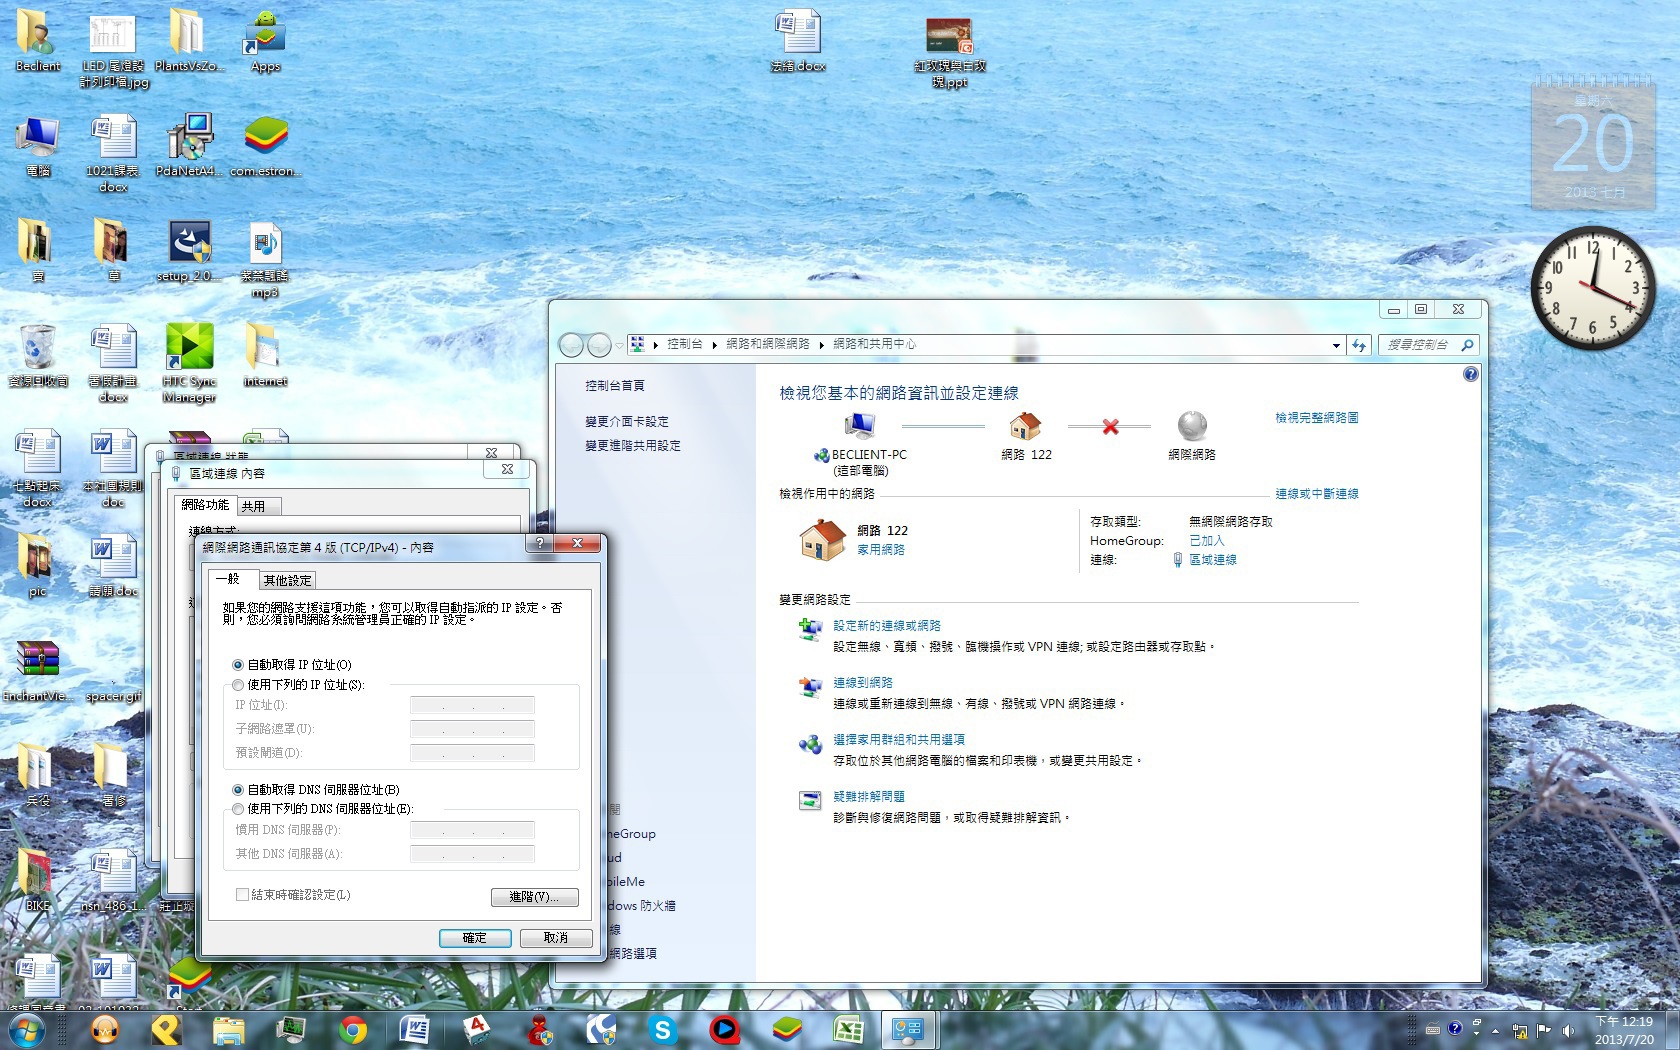The image size is (1680, 1050).
Task: Click the address bar refresh icon
Action: tap(1359, 345)
